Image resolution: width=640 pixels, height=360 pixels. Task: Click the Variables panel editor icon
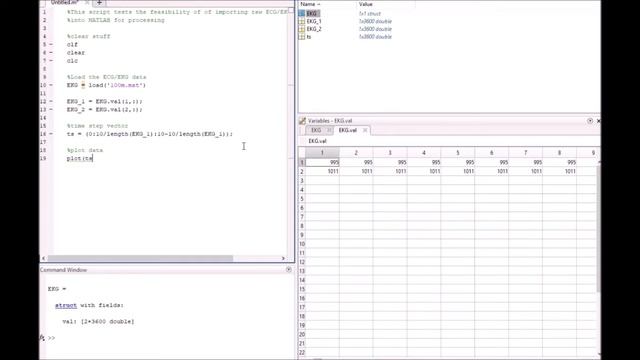(x=302, y=121)
